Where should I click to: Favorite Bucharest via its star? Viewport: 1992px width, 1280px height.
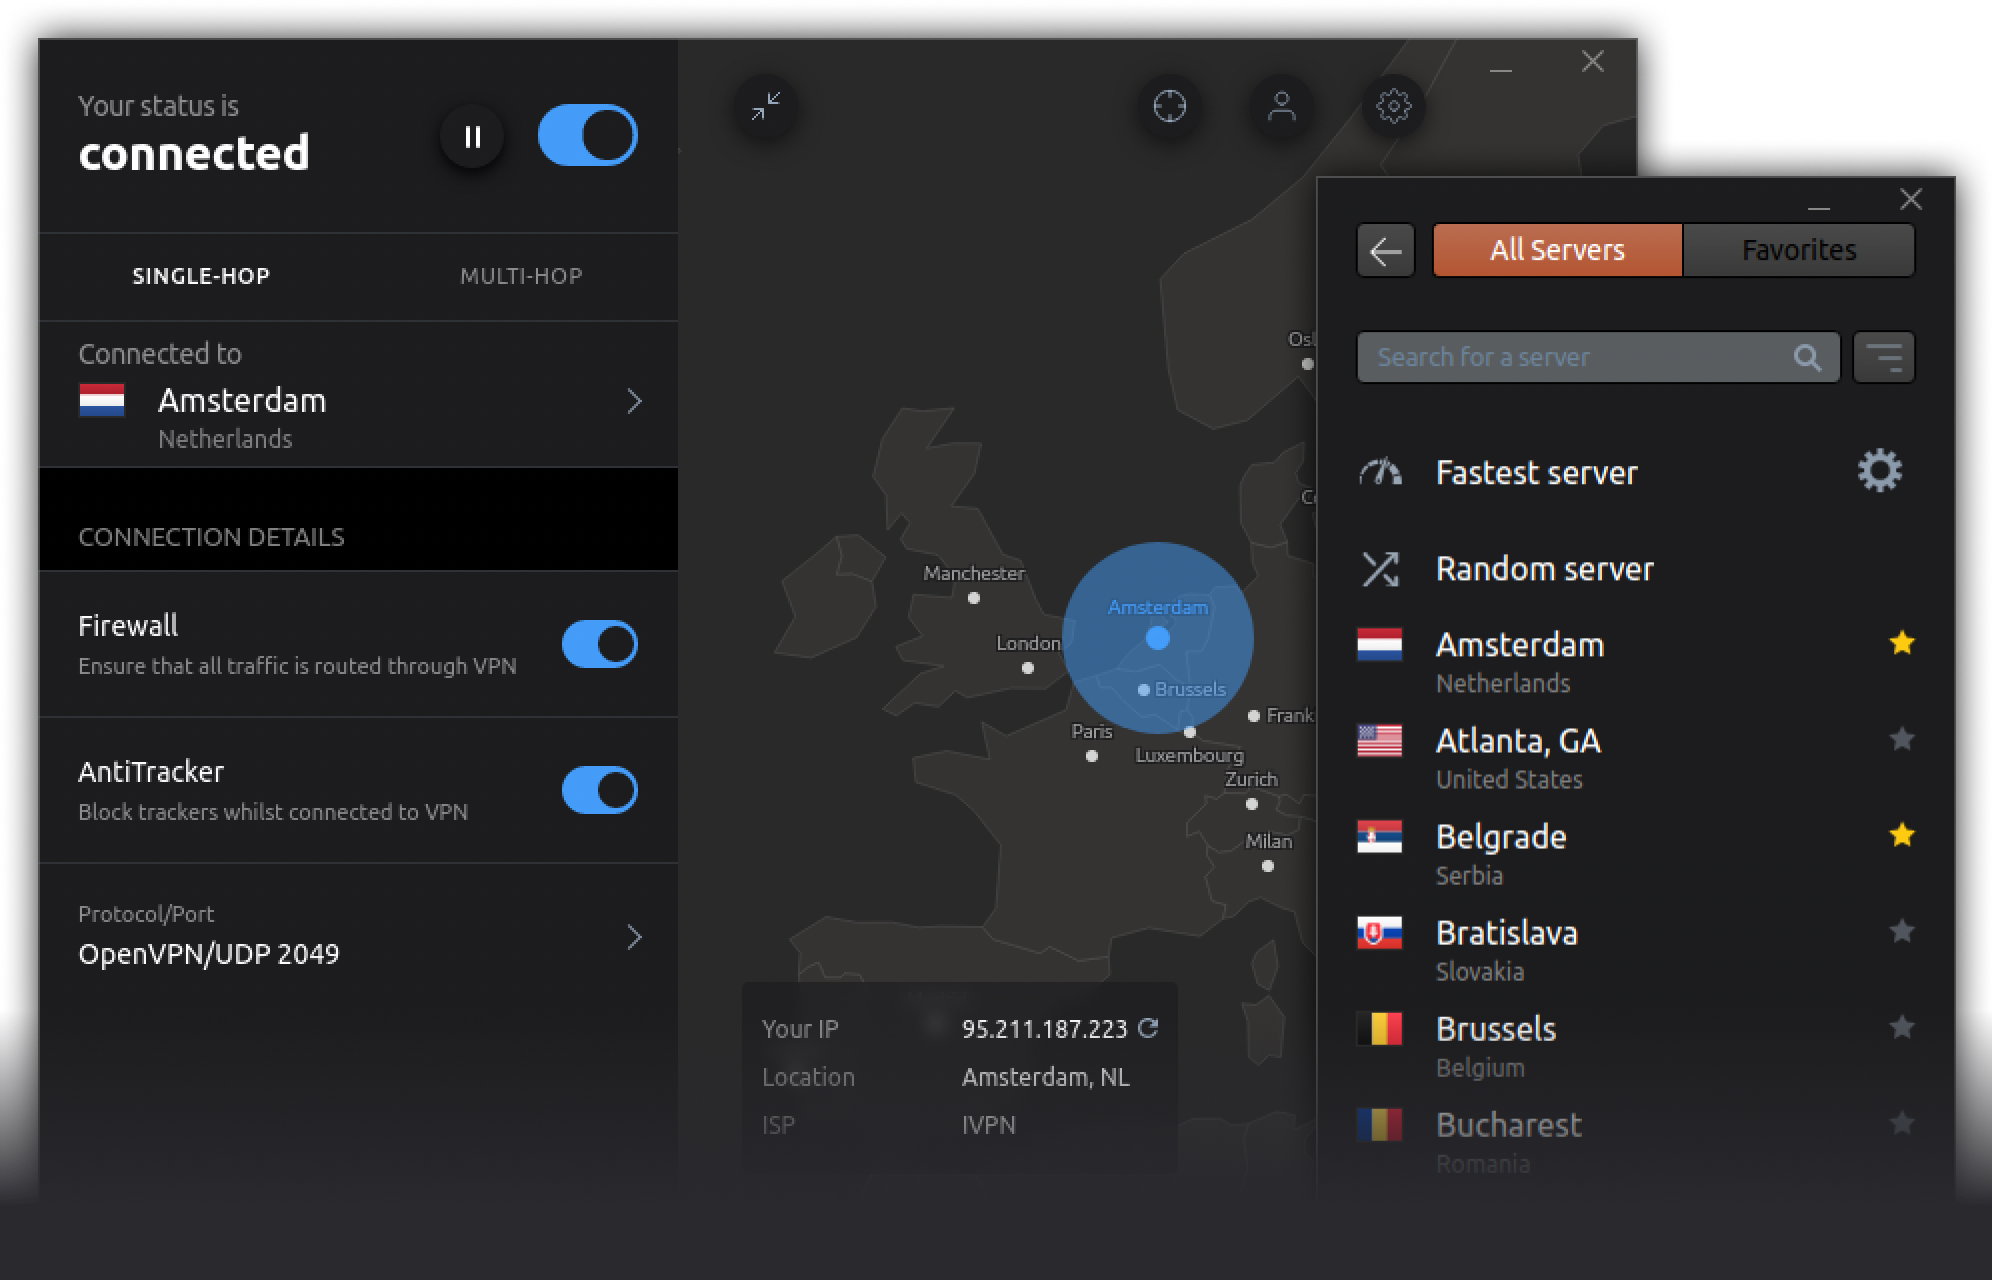click(x=1902, y=1123)
